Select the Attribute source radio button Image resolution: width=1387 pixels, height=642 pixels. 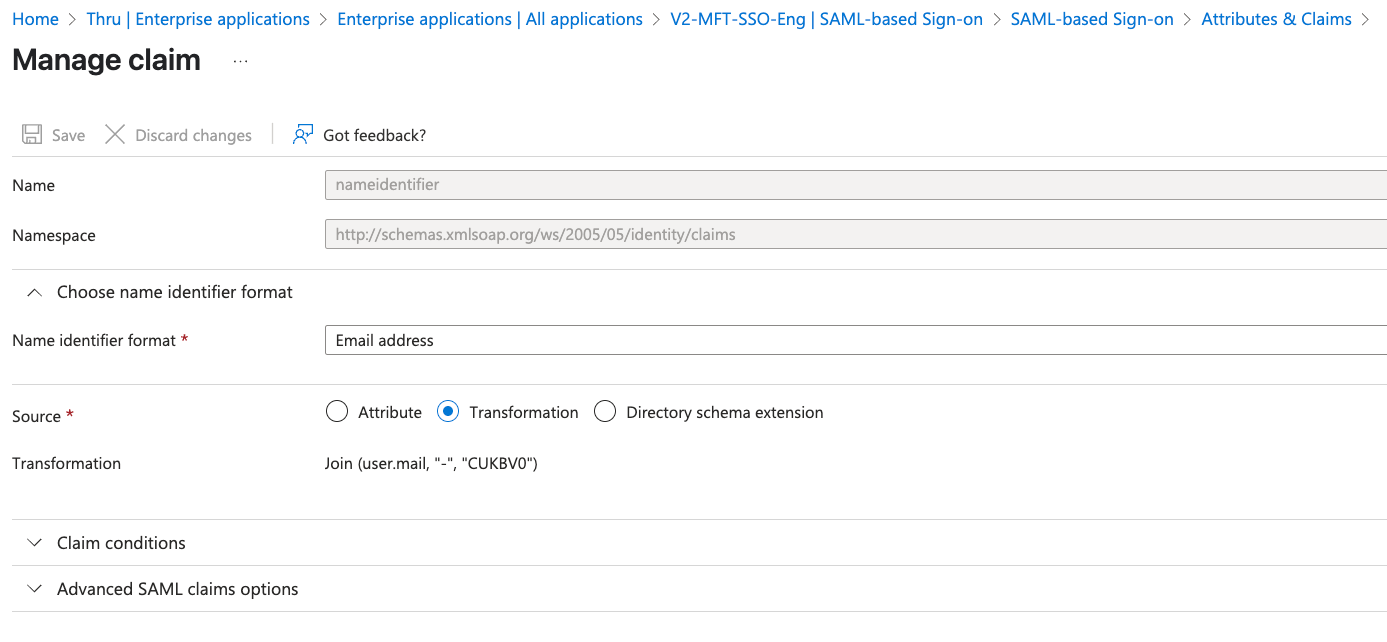(338, 412)
